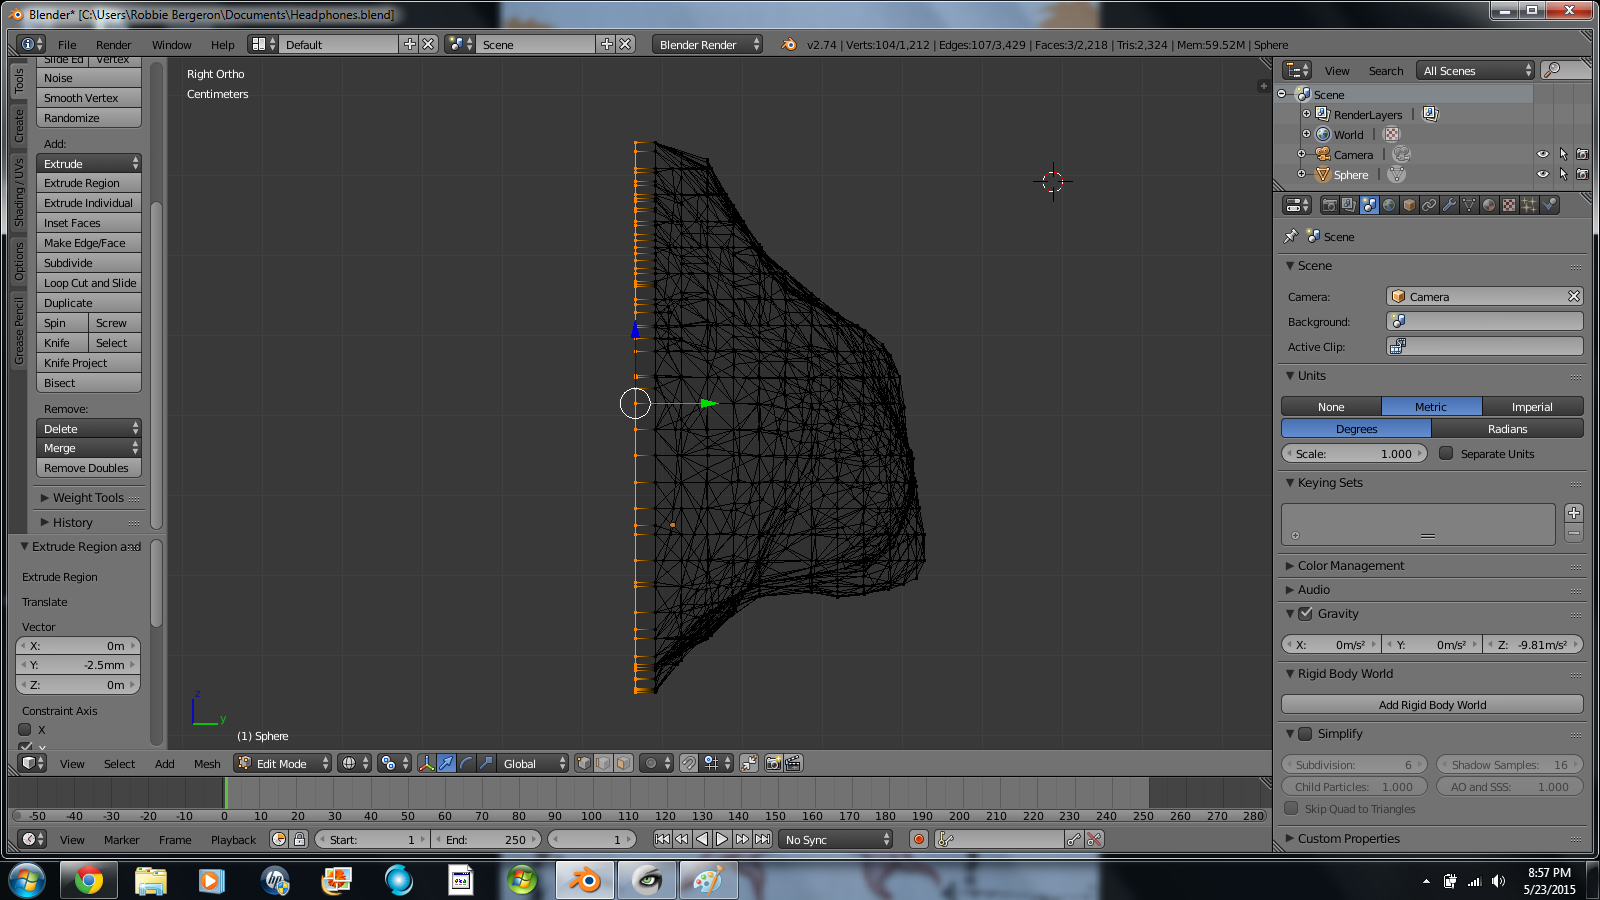Screen dimensions: 1600x900
Task: Expand the Weight Tools section
Action: (x=89, y=497)
